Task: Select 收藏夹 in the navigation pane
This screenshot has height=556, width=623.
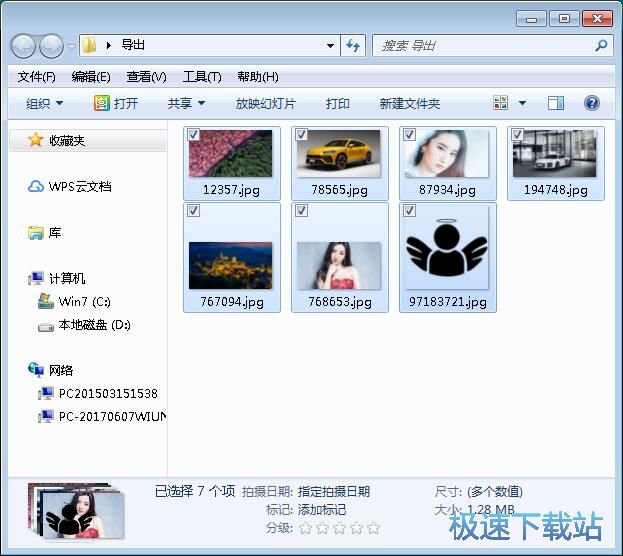Action: [x=87, y=140]
